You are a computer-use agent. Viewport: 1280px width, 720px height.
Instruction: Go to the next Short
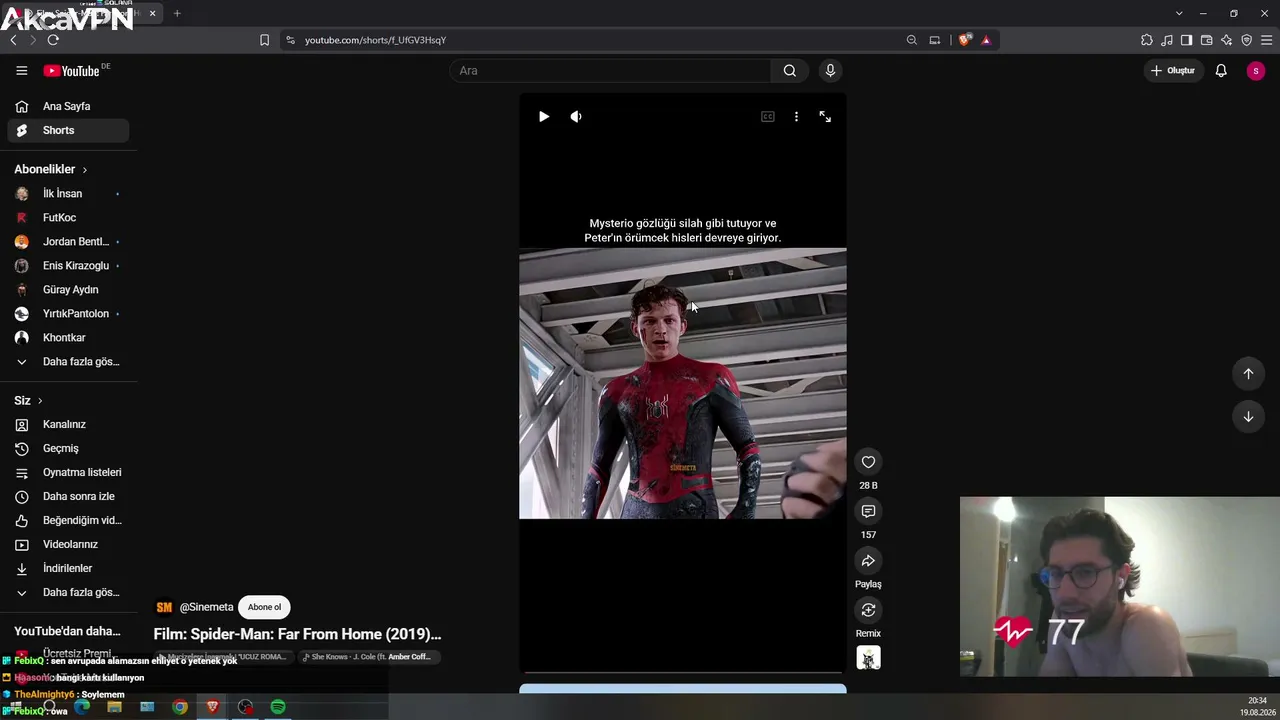tap(1248, 417)
